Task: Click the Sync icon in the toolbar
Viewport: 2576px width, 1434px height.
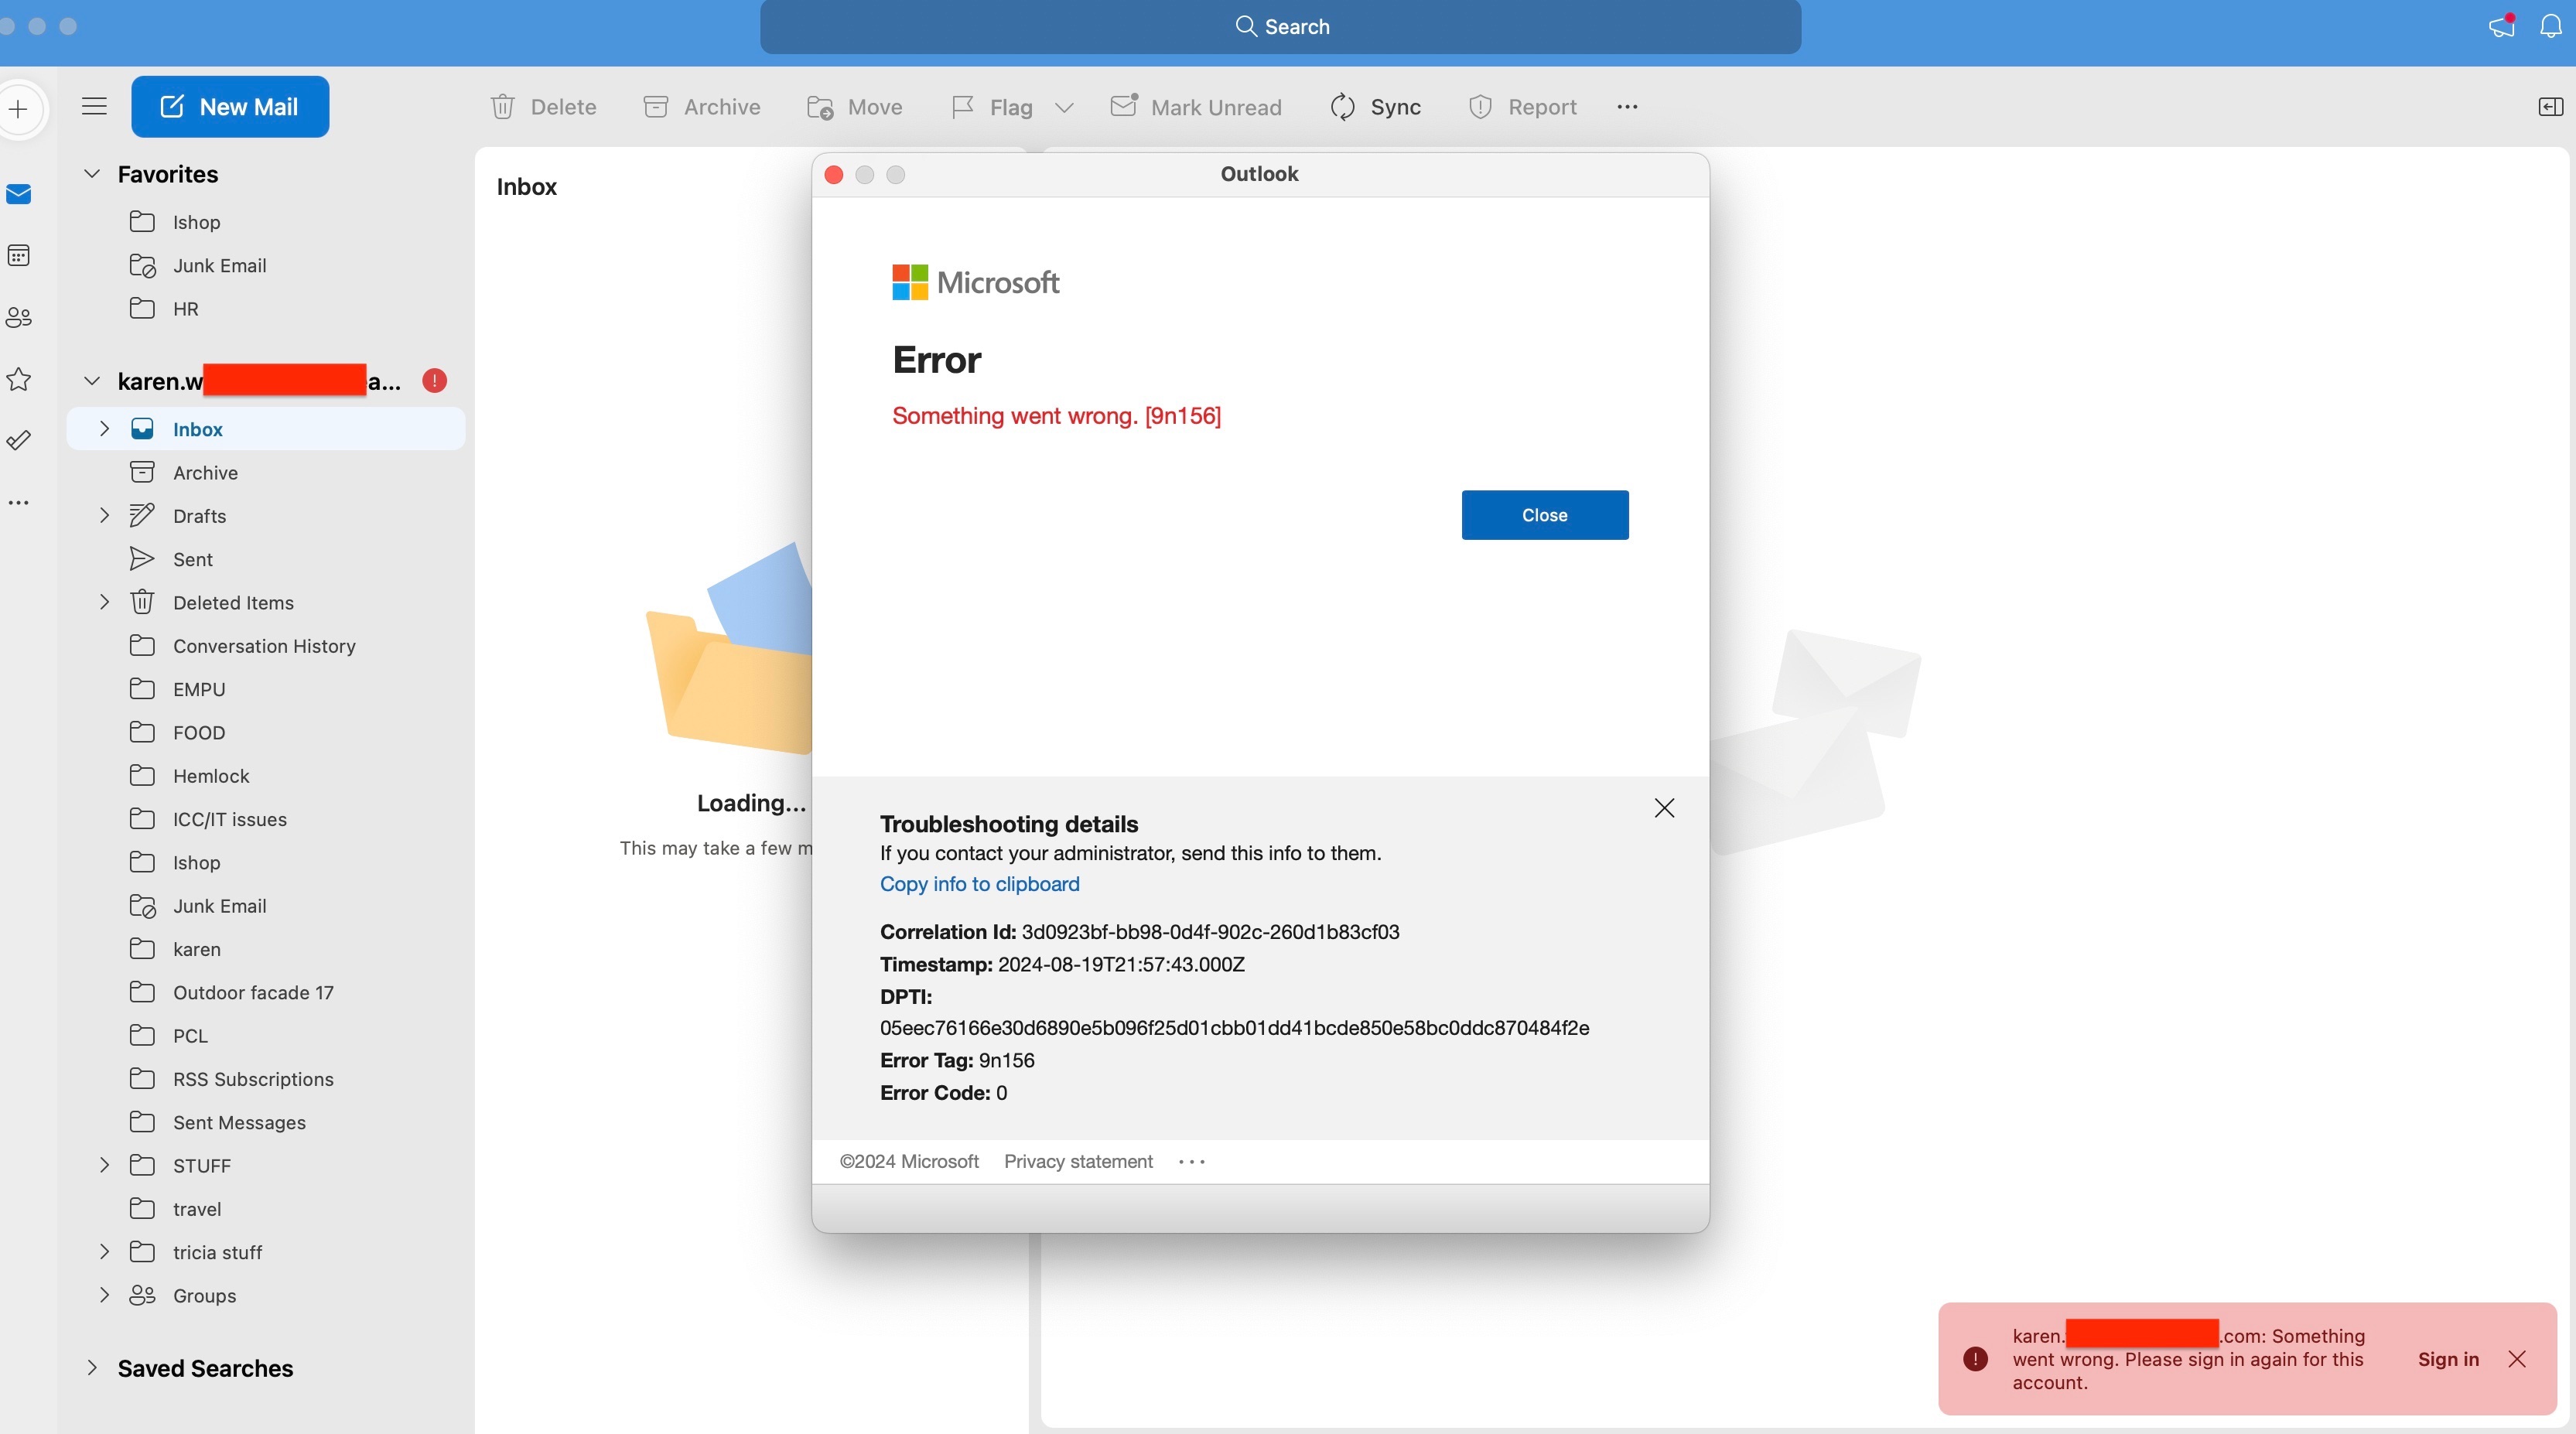Action: [x=1344, y=107]
